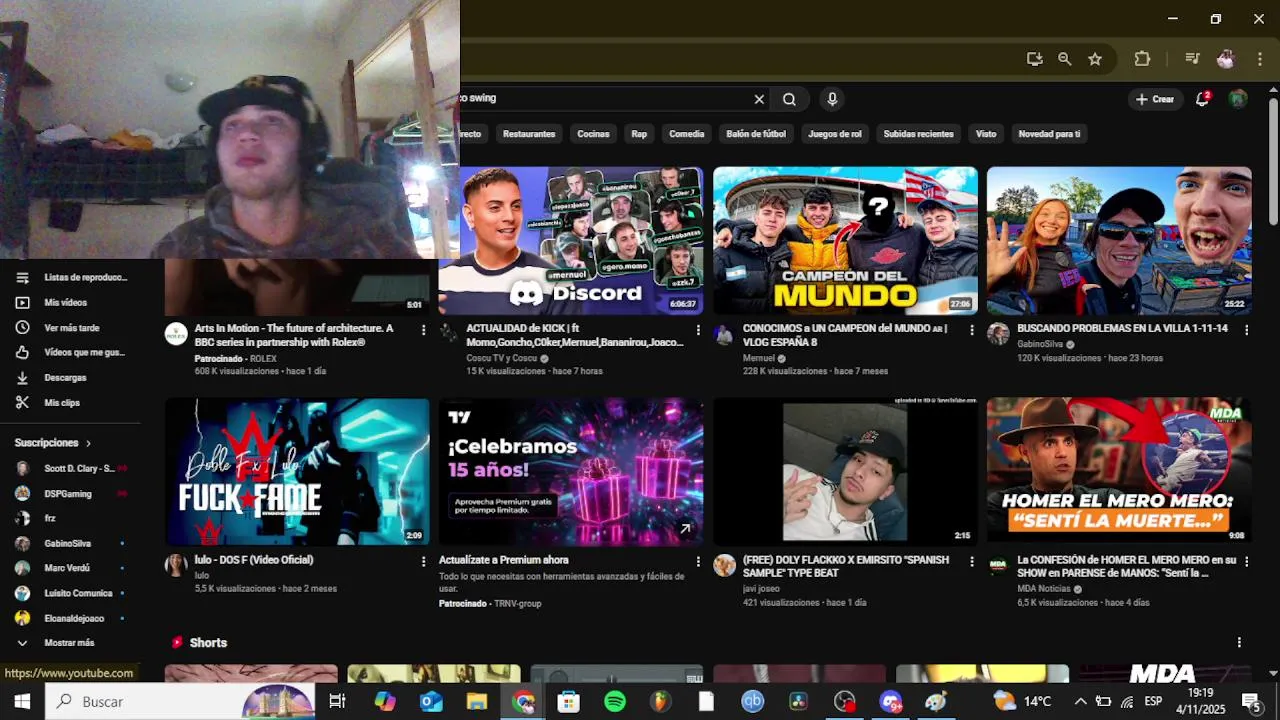Open Scott D. Clary subscription

[72, 468]
